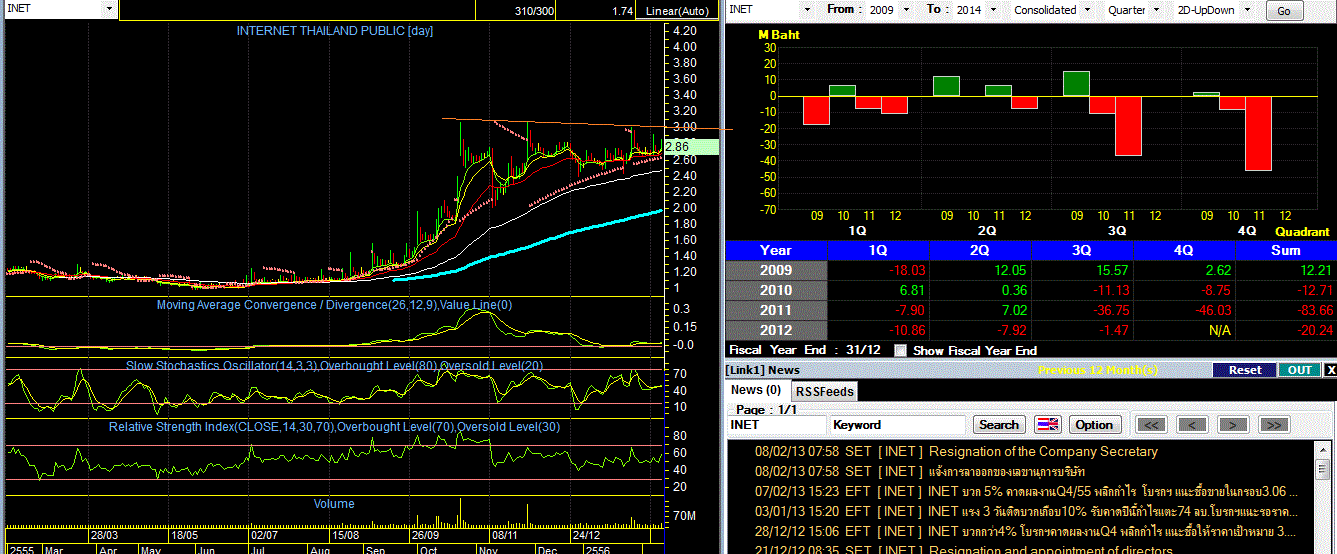Switch to the RSSFeeds tab
Screen dimensions: 1337x554
(825, 391)
